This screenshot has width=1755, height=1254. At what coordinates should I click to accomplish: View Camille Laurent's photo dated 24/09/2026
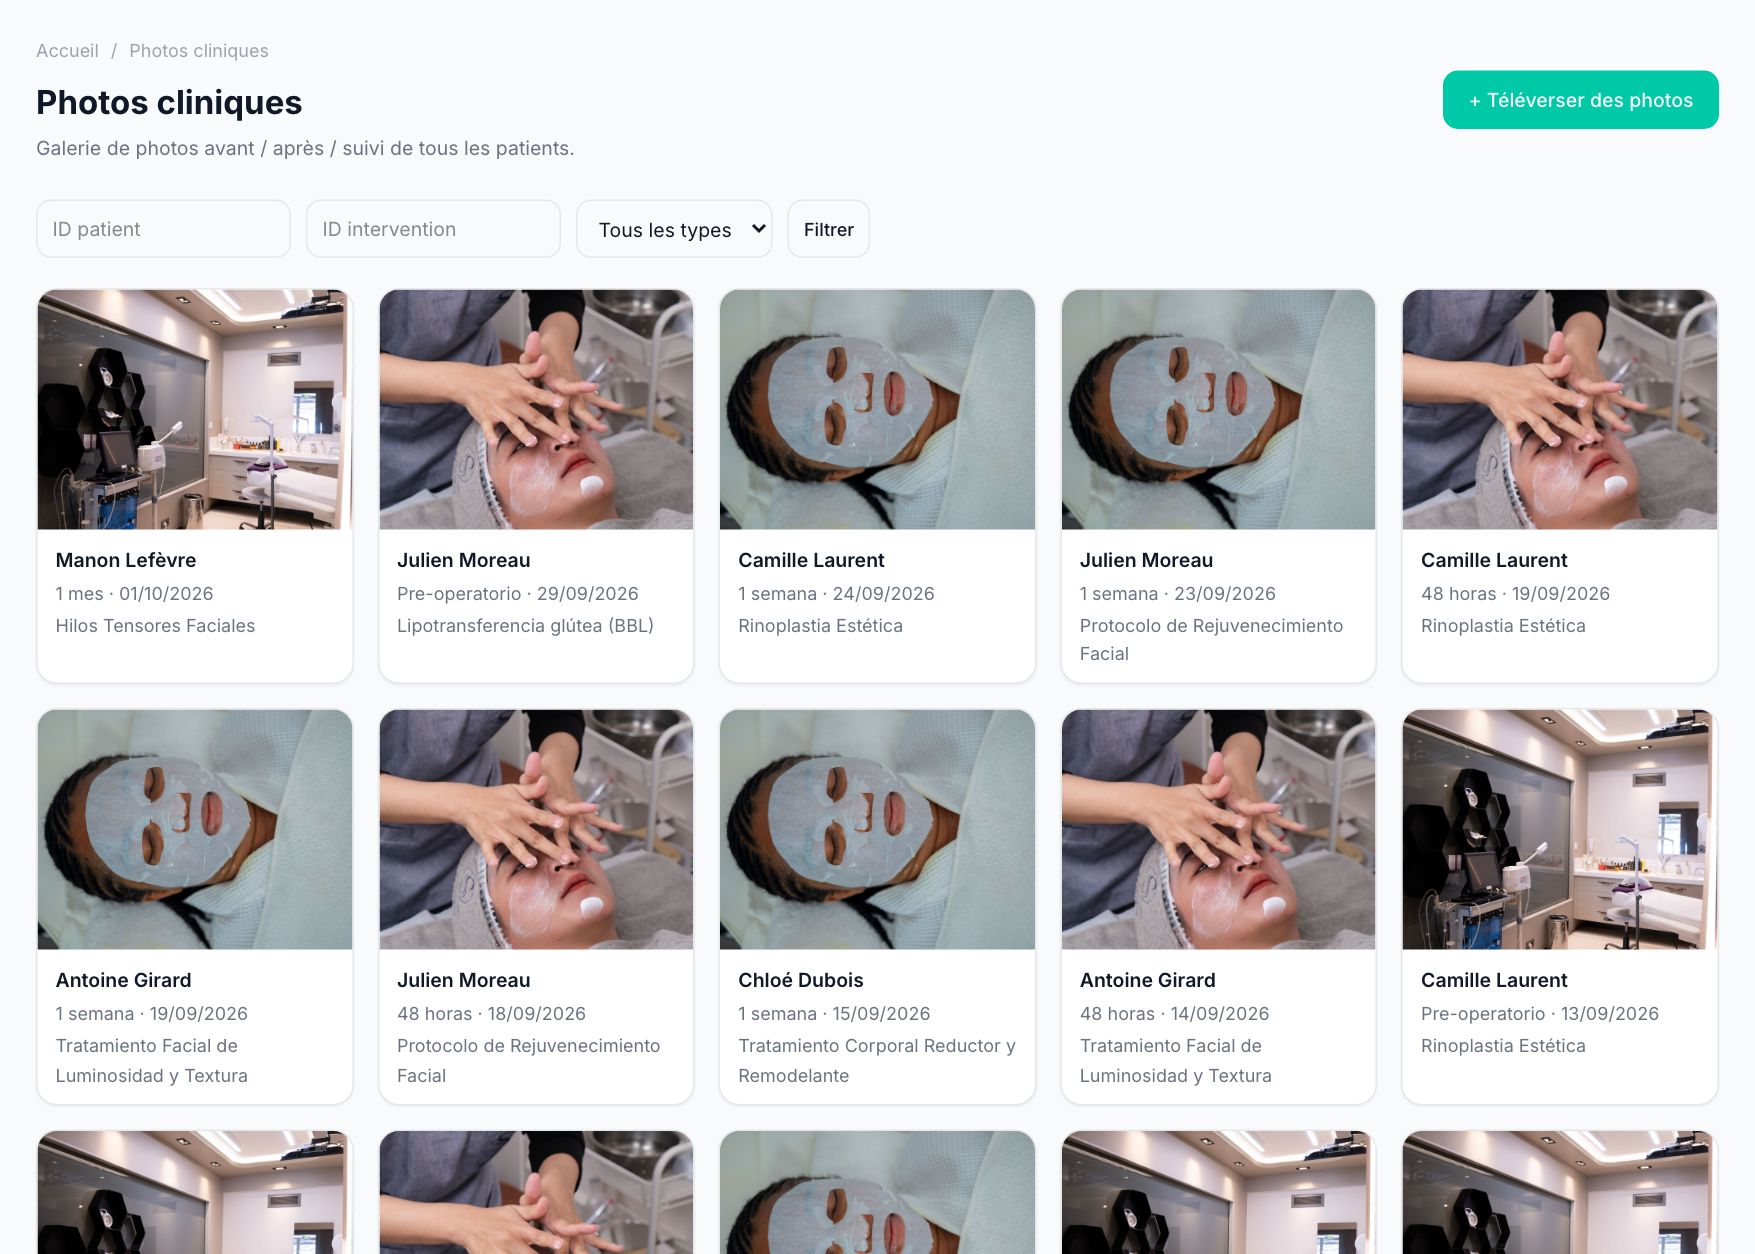coord(877,410)
